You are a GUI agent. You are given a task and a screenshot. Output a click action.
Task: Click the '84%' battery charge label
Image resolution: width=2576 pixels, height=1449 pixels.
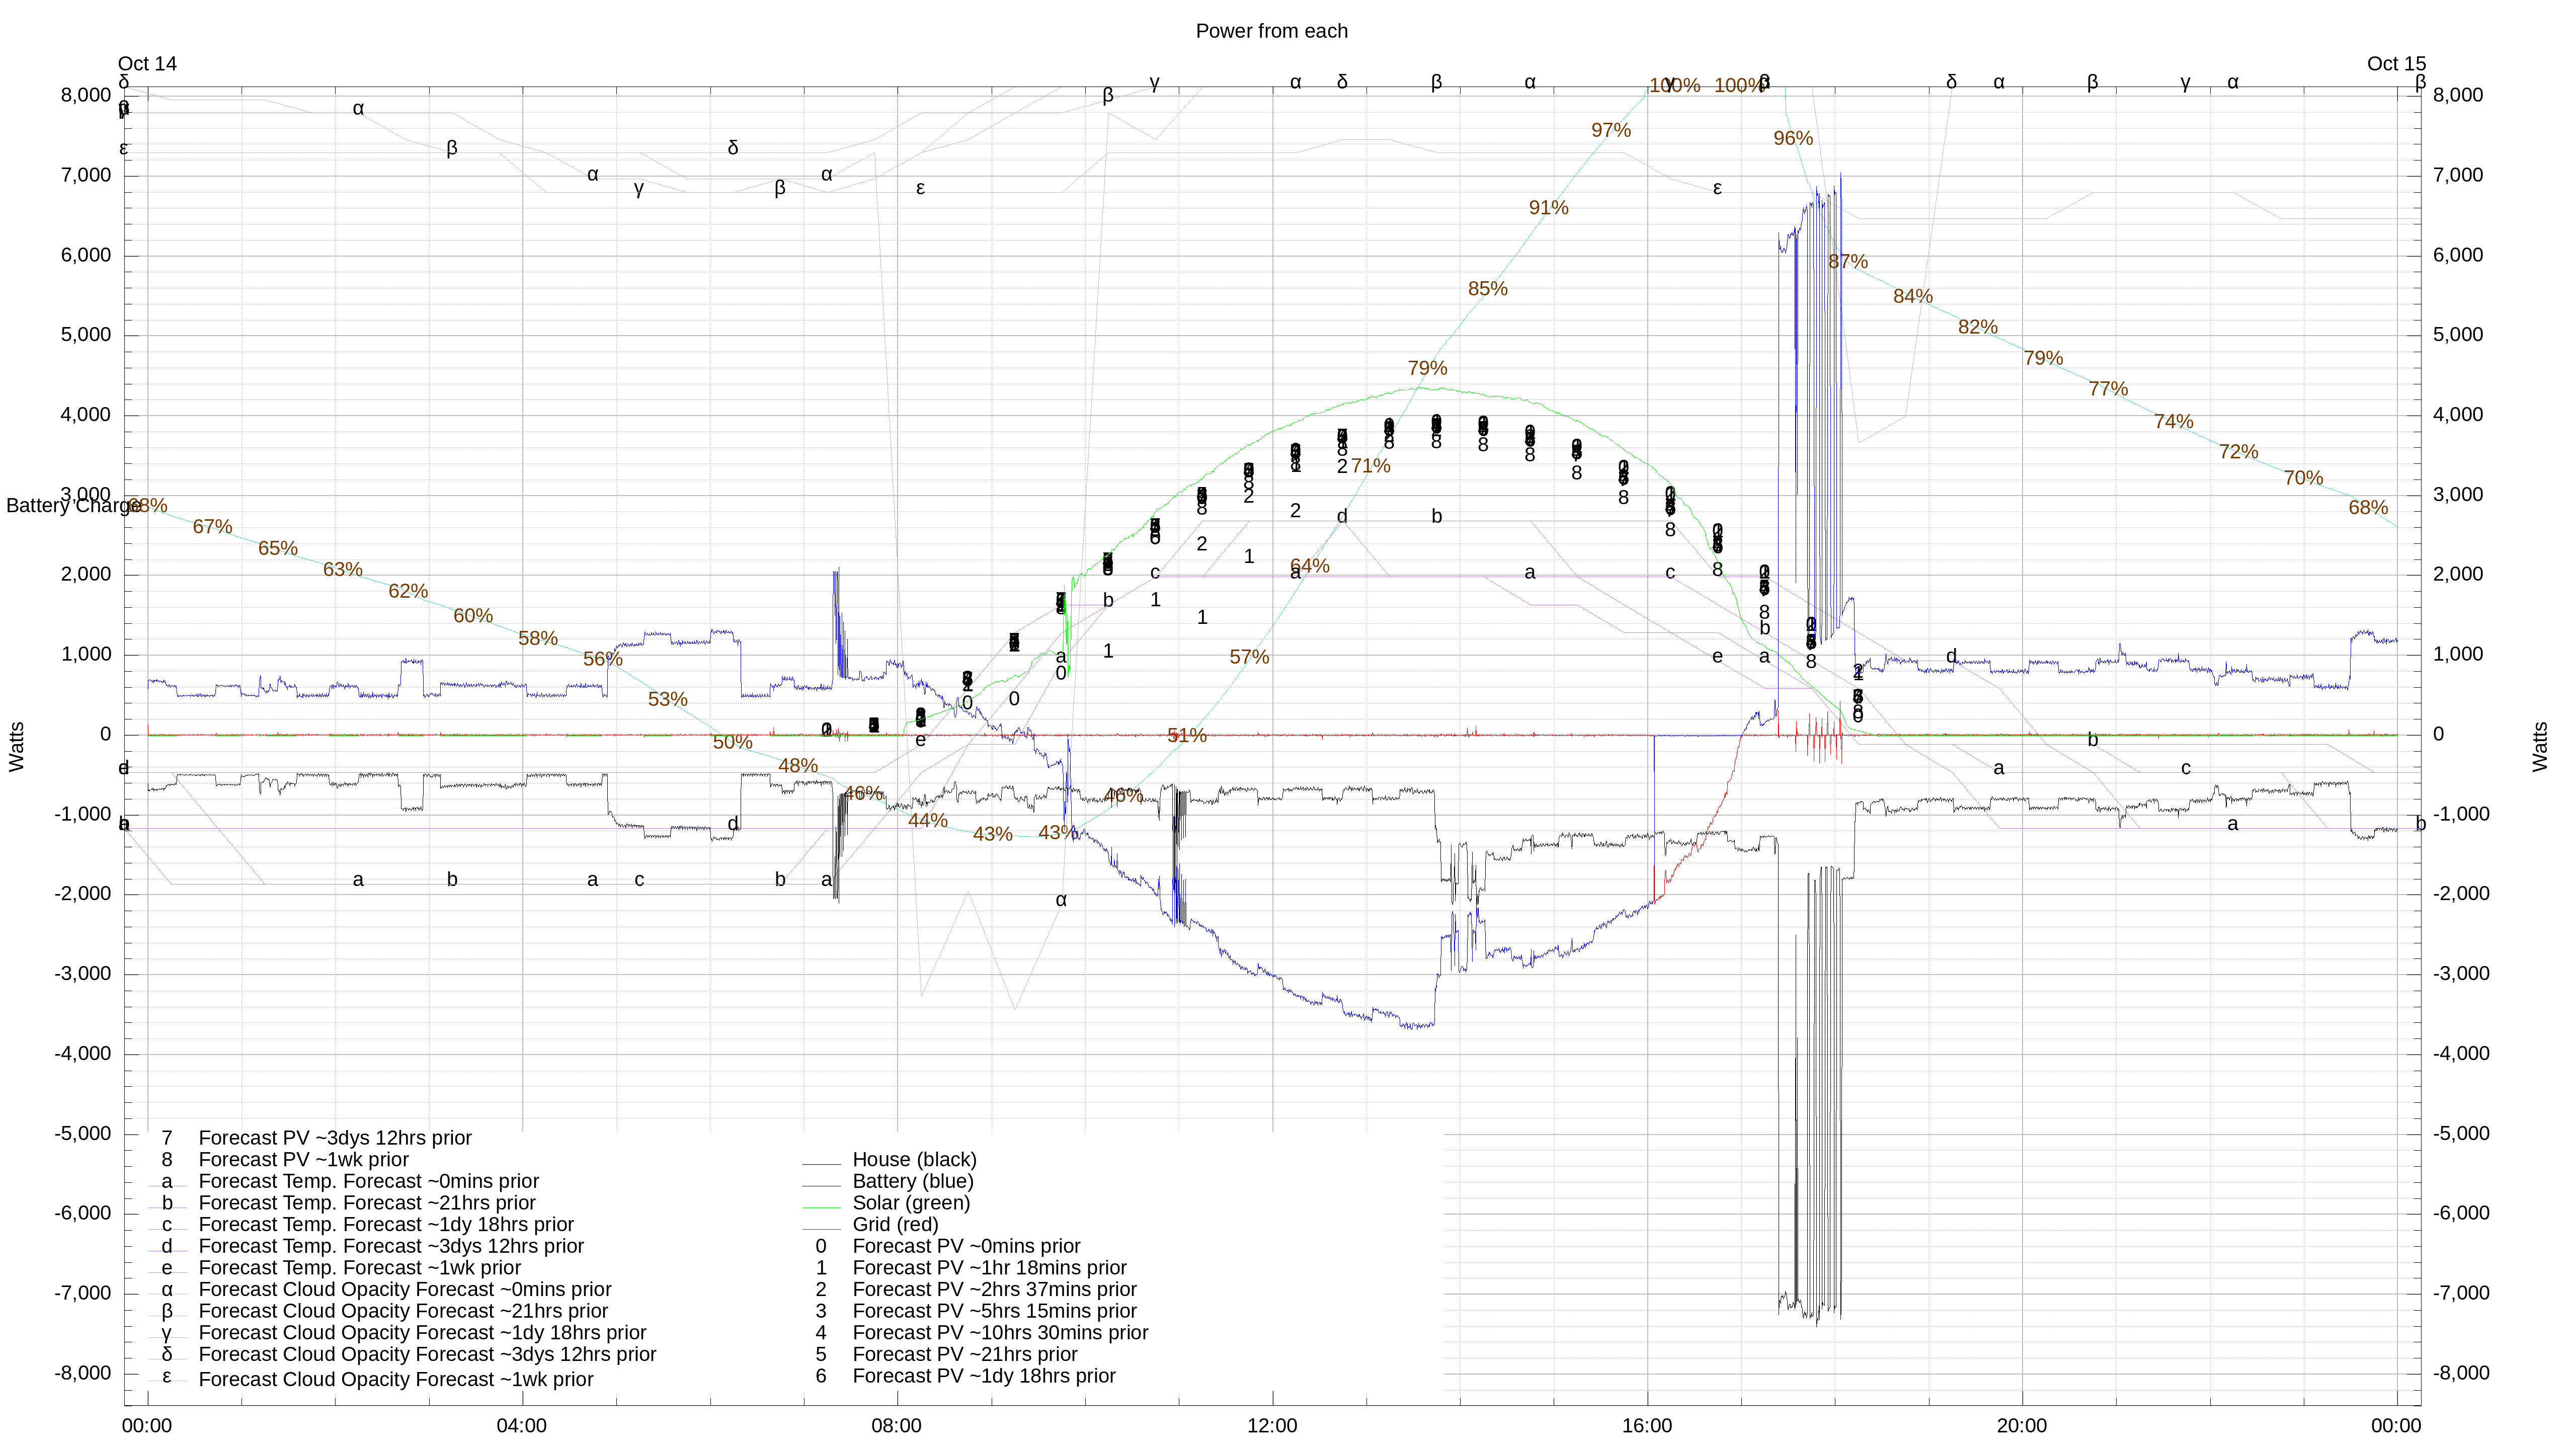1913,297
